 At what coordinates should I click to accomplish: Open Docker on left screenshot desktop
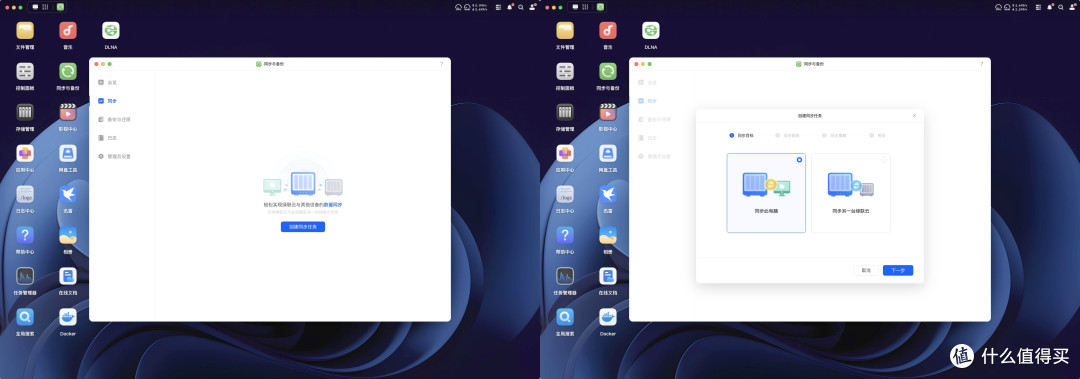(68, 317)
